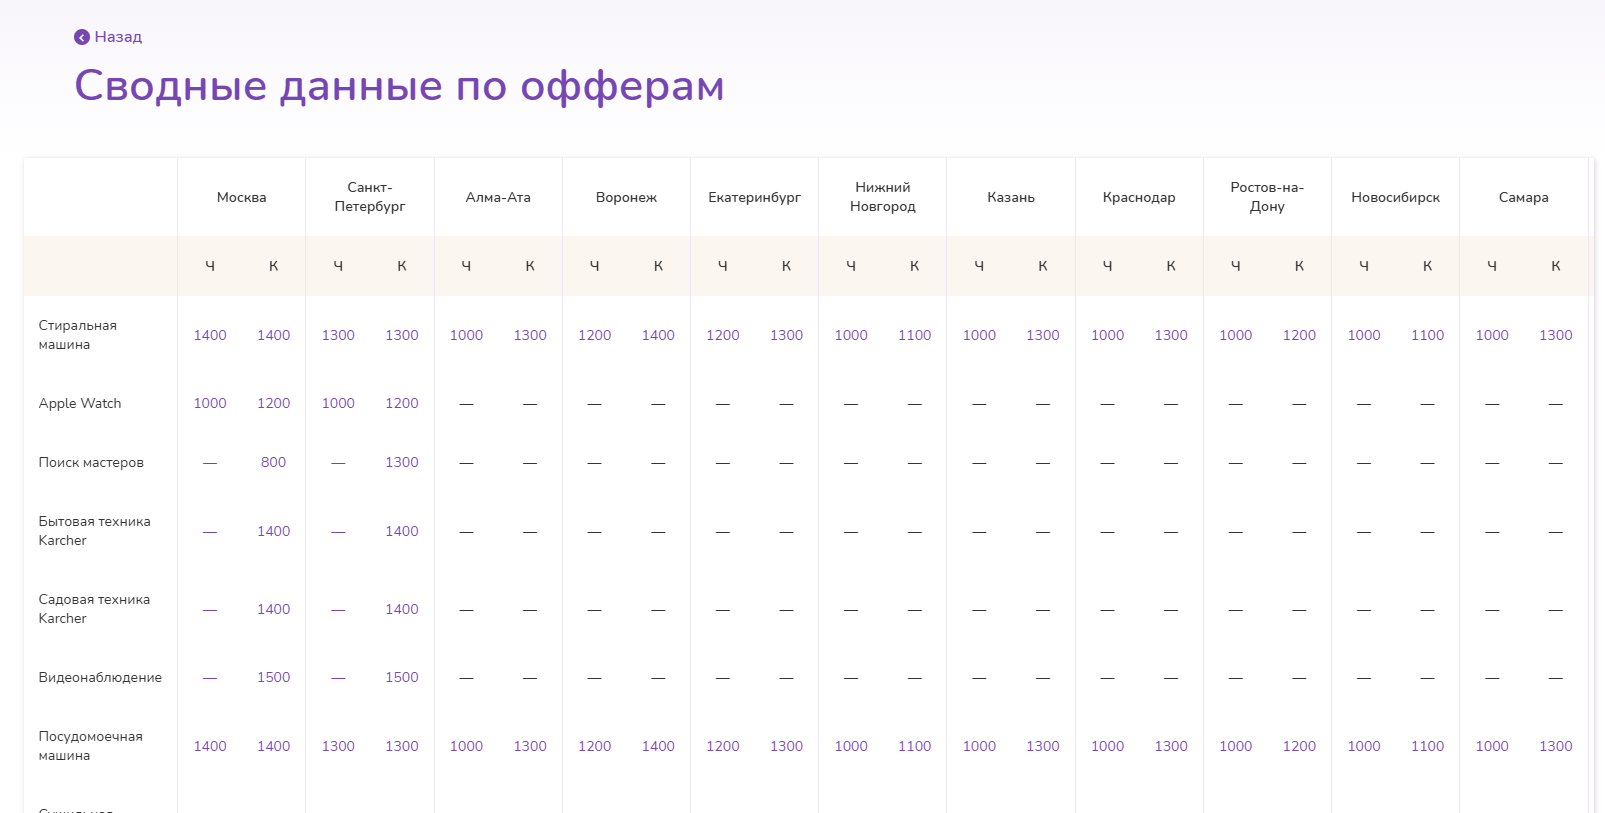Click Видеонаблюдение Москва К value 1500
The width and height of the screenshot is (1605, 813).
point(274,677)
